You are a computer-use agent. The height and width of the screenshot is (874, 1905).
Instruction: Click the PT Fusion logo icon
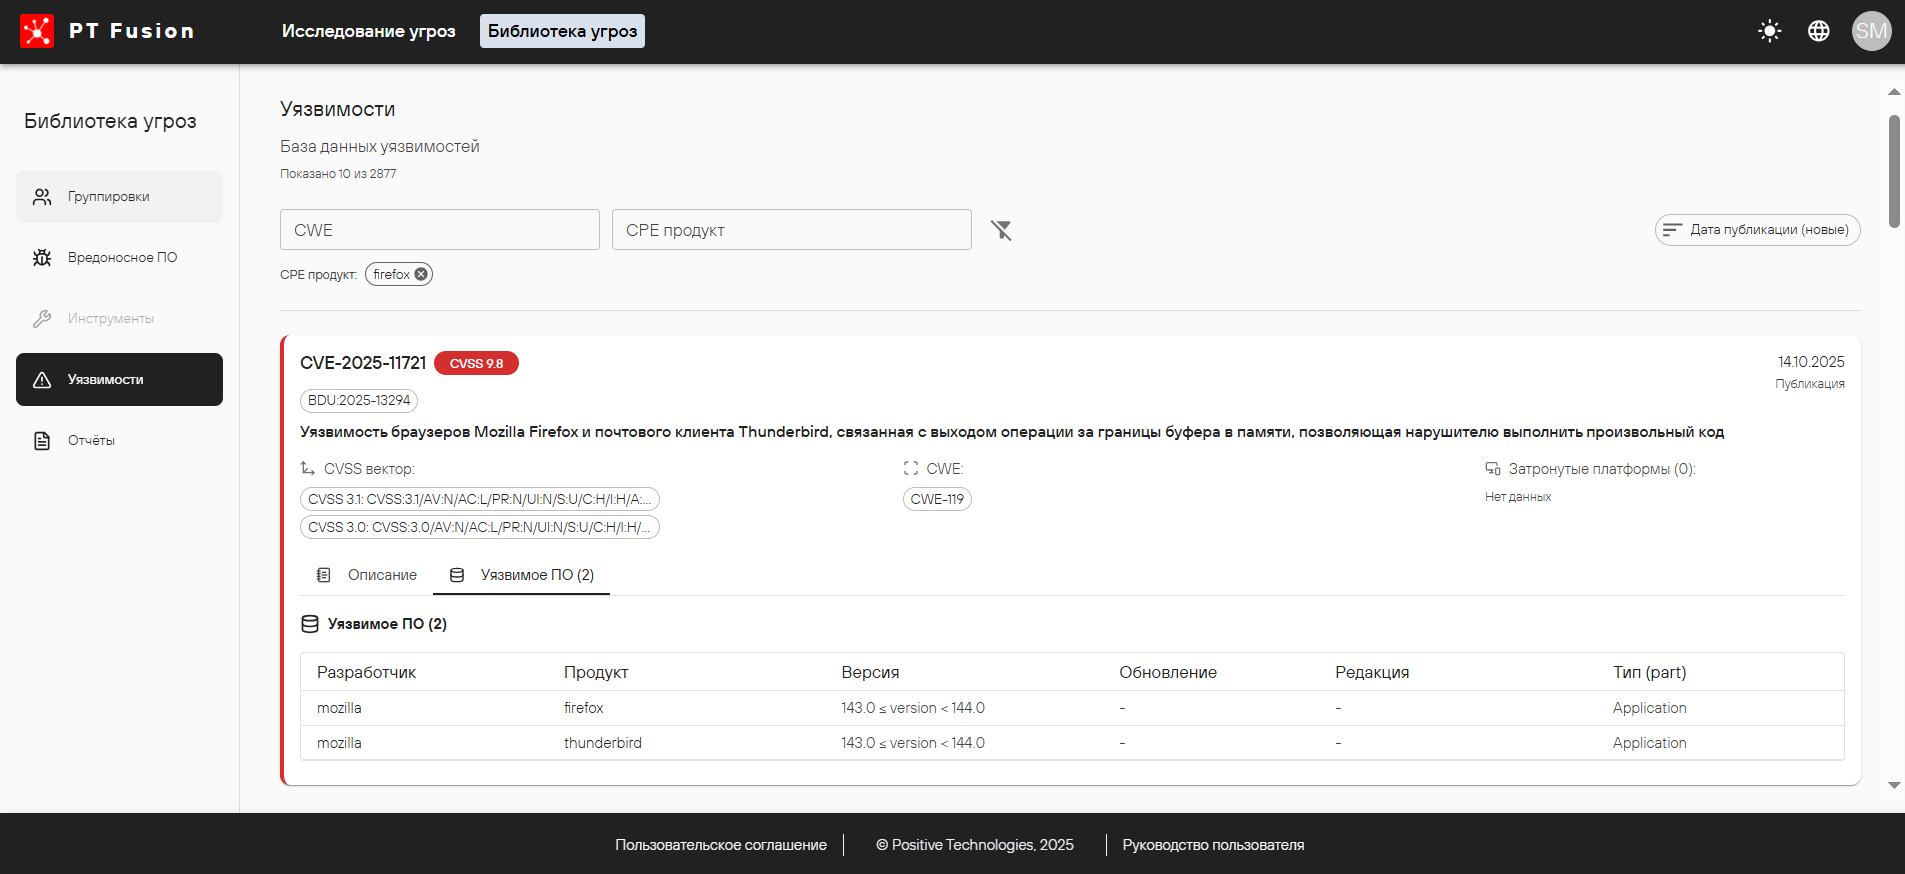37,31
